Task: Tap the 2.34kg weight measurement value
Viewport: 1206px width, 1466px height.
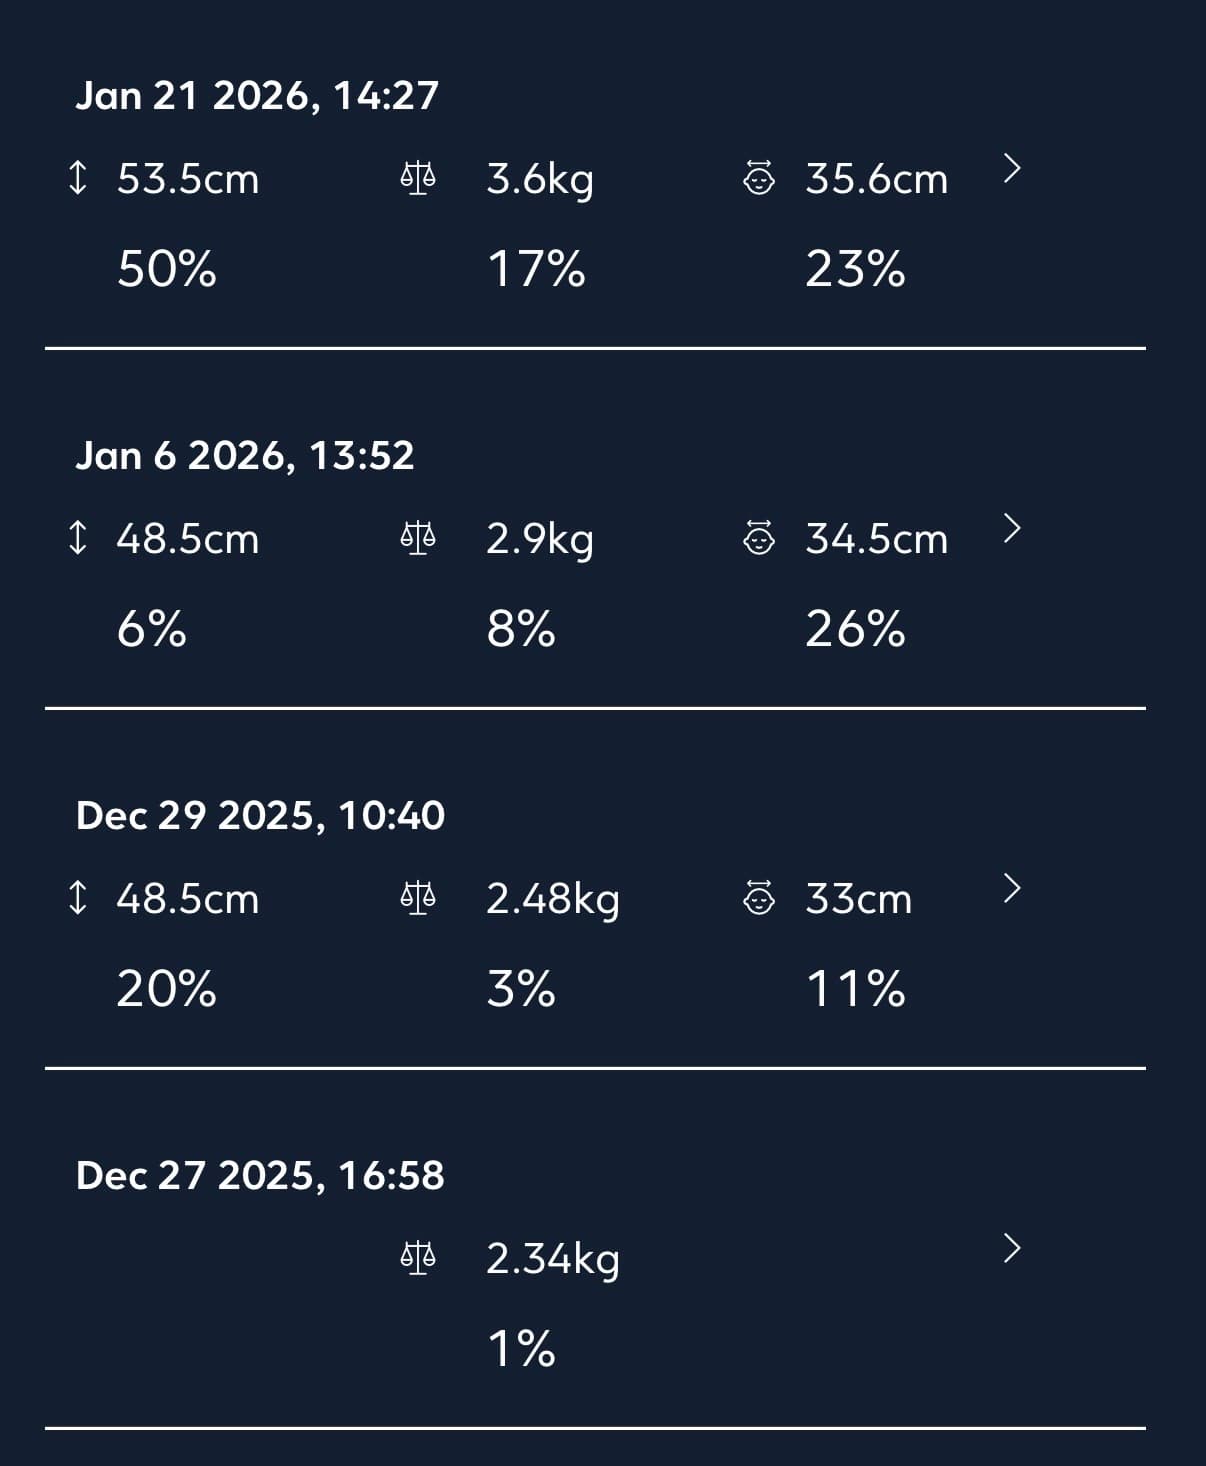Action: 553,1258
